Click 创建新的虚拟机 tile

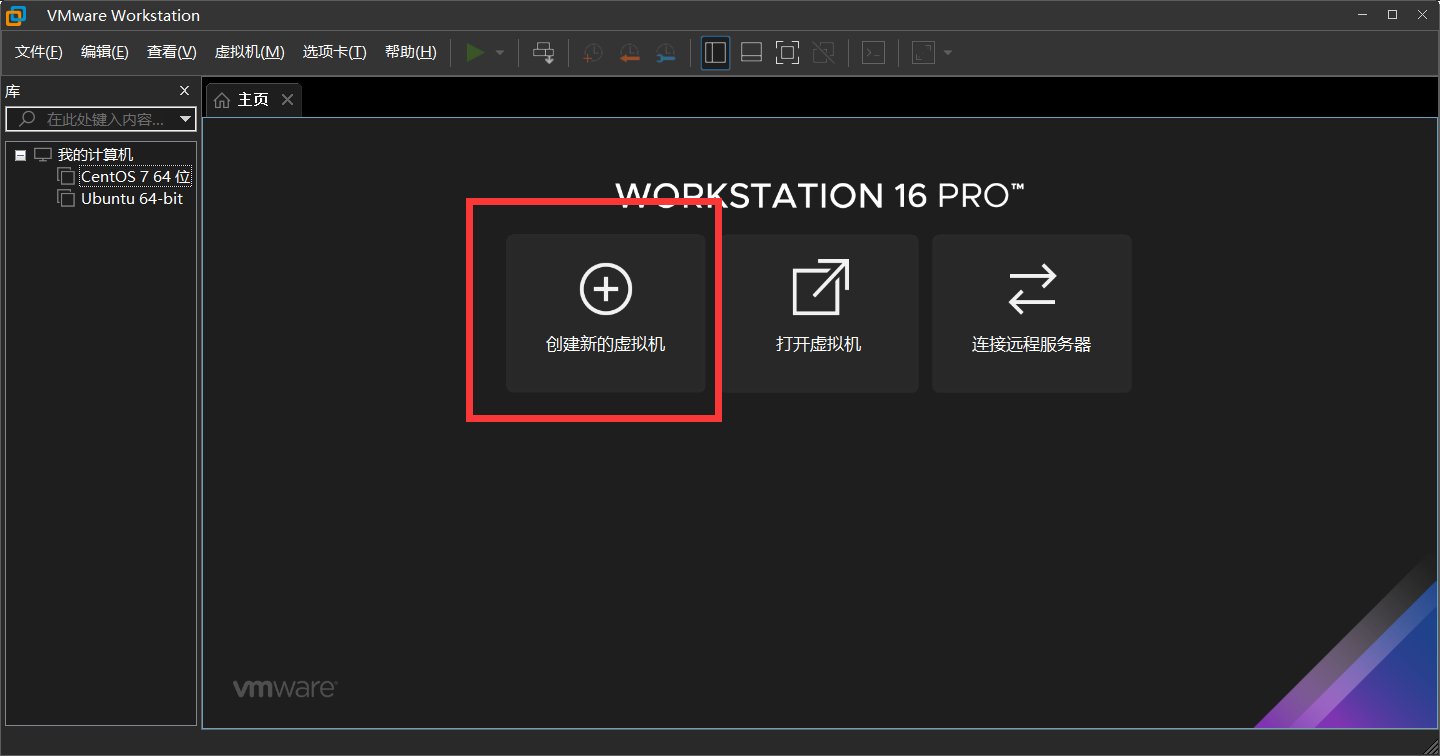click(606, 313)
